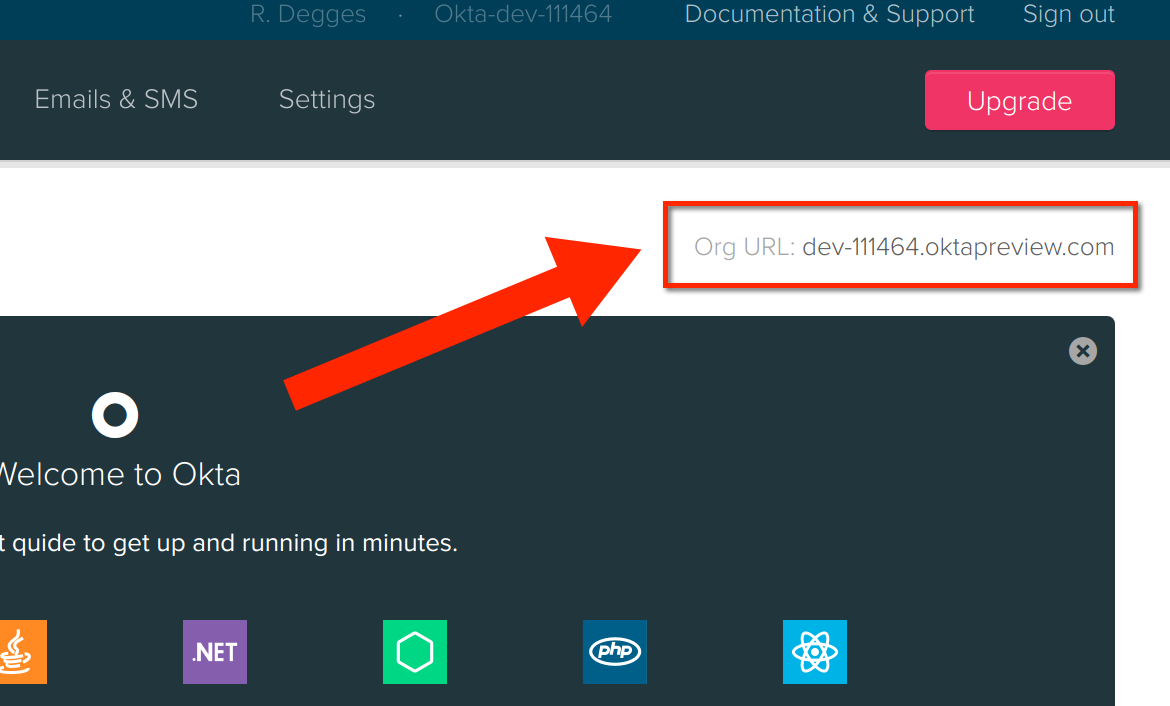Click the white Okta ring logo
This screenshot has width=1170, height=706.
pos(115,415)
